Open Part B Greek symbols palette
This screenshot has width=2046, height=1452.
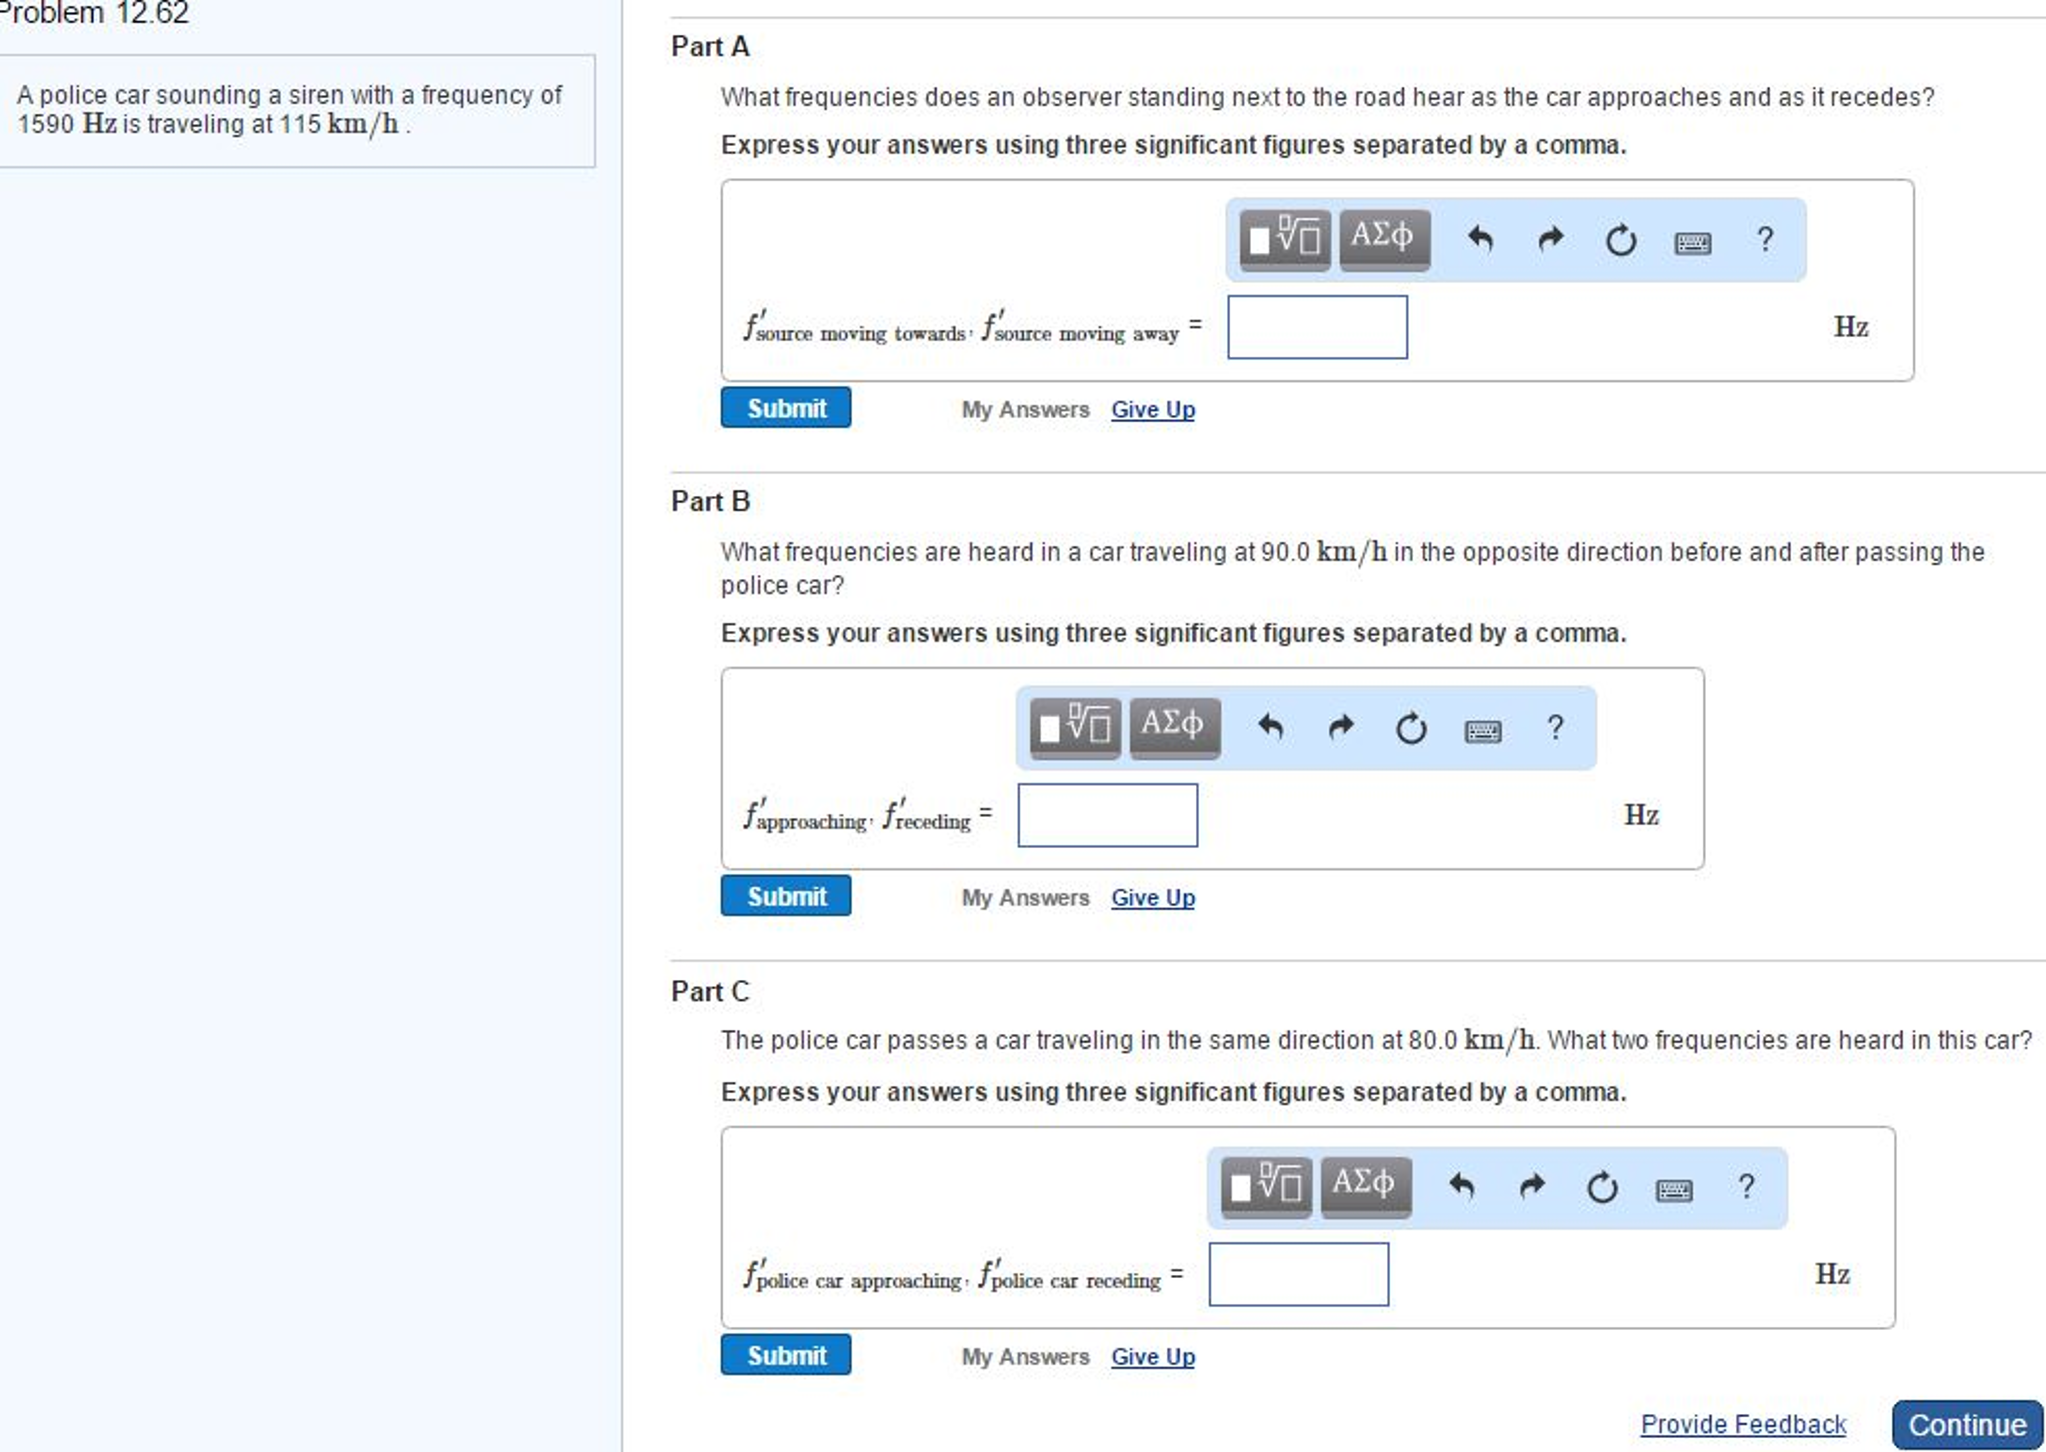tap(1173, 727)
